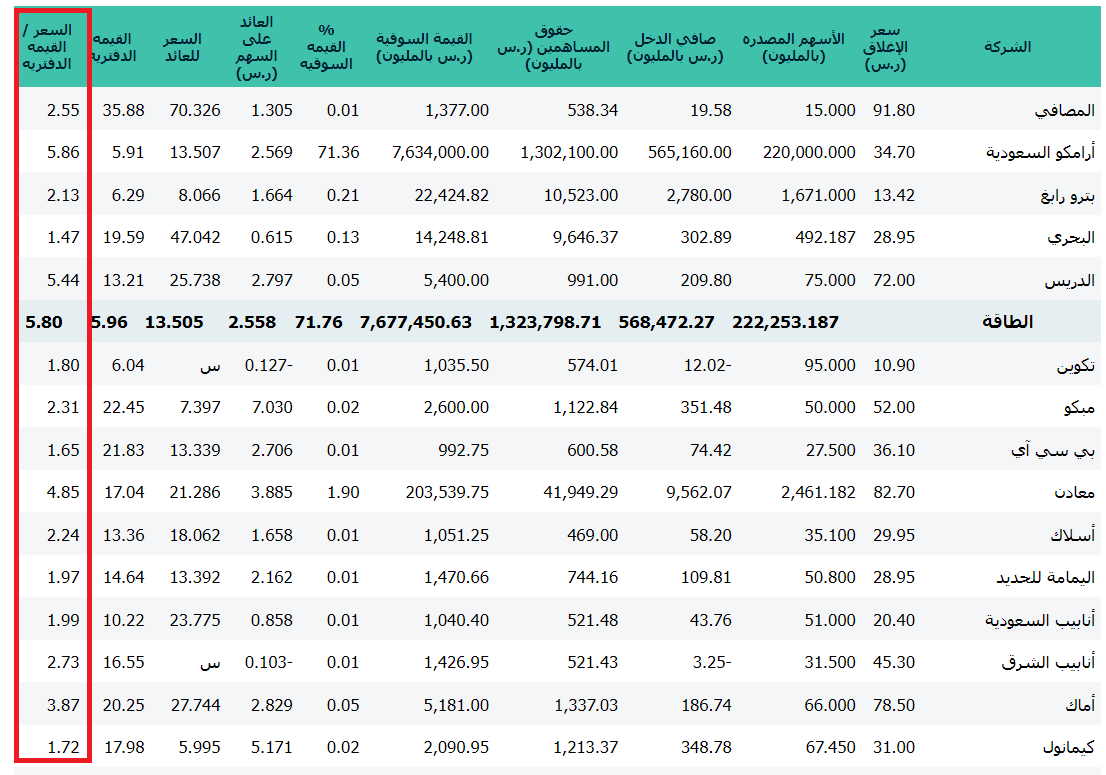This screenshot has width=1106, height=775.
Task: Click the القيمة السوقية (ر.س بالمليون) header
Action: click(x=424, y=47)
